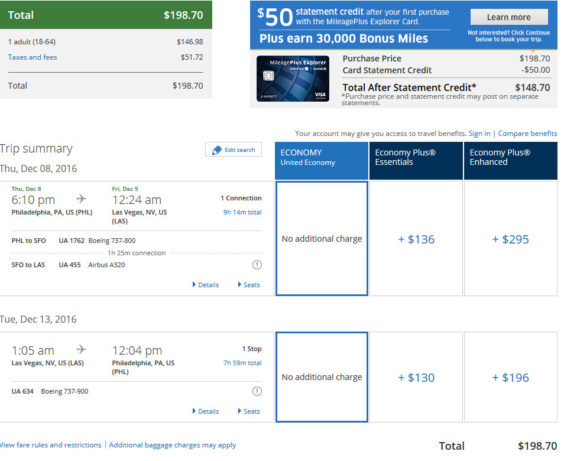Select the ECONOMY United Economy column header
The width and height of the screenshot is (564, 461).
322,161
